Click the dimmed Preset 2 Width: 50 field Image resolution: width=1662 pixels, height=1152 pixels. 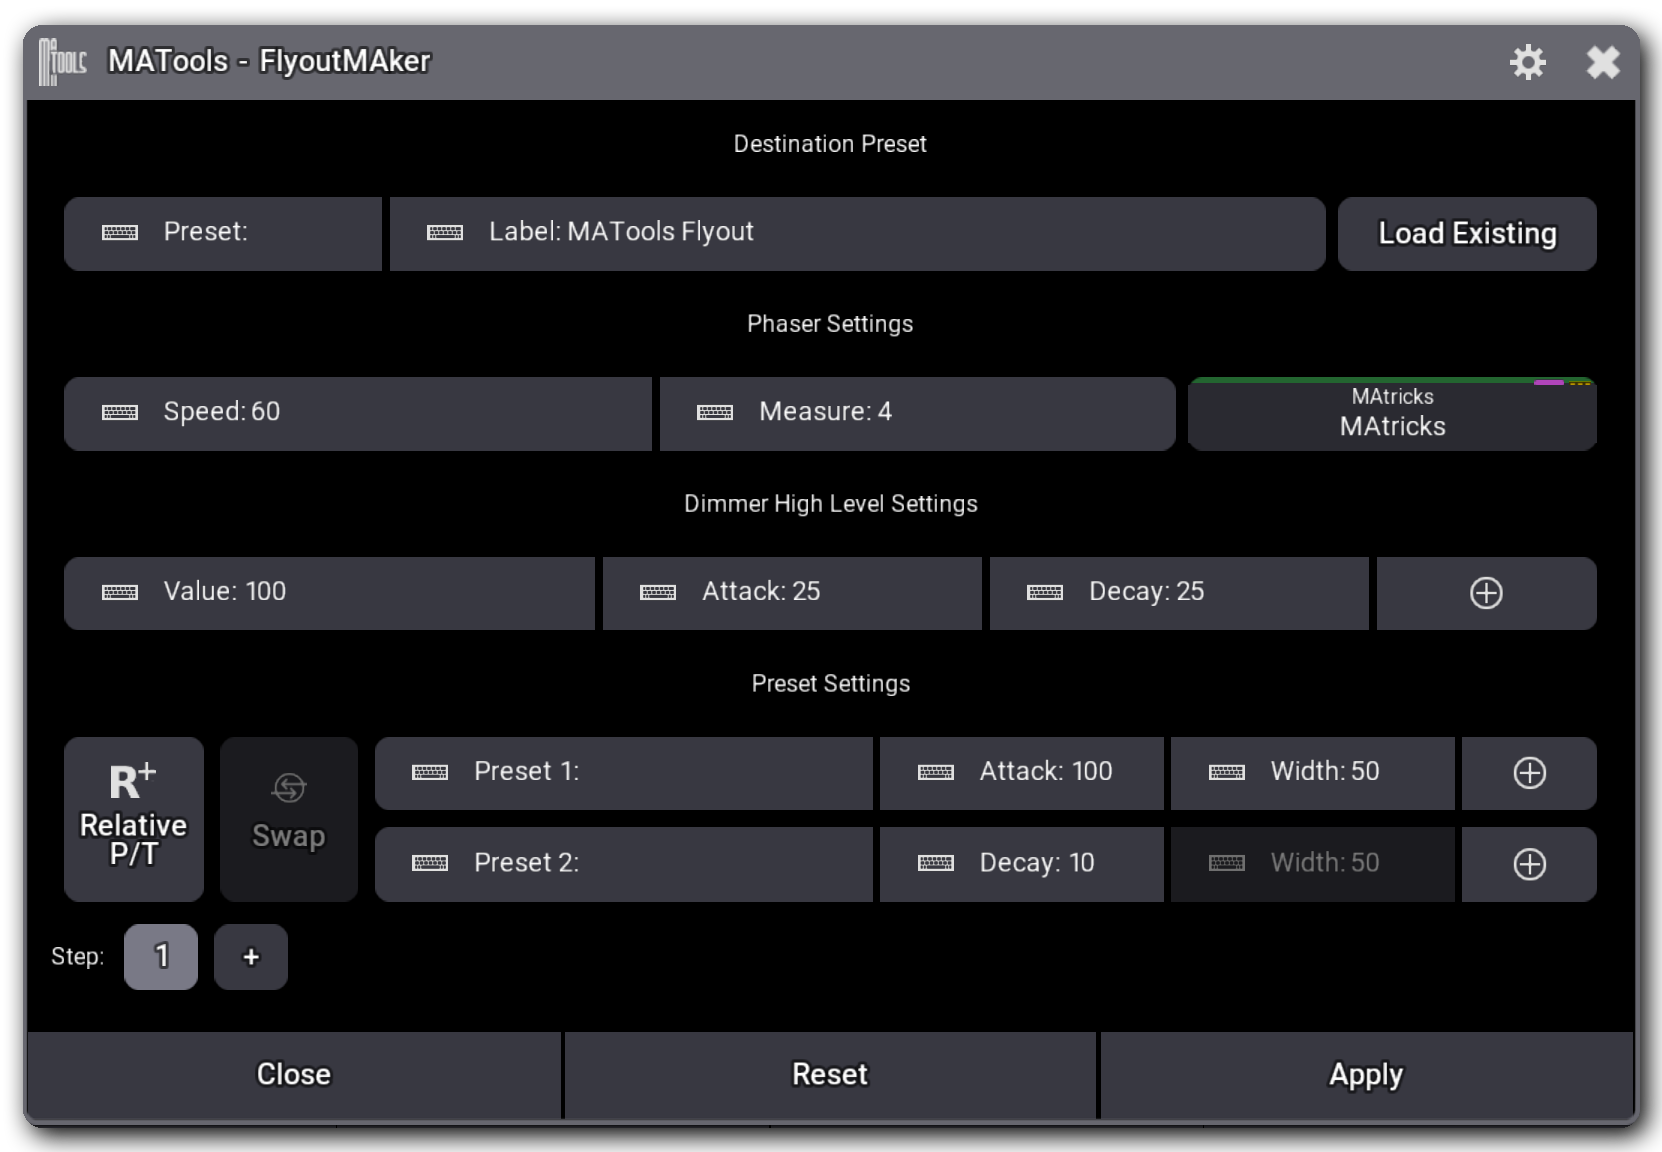pos(1312,864)
